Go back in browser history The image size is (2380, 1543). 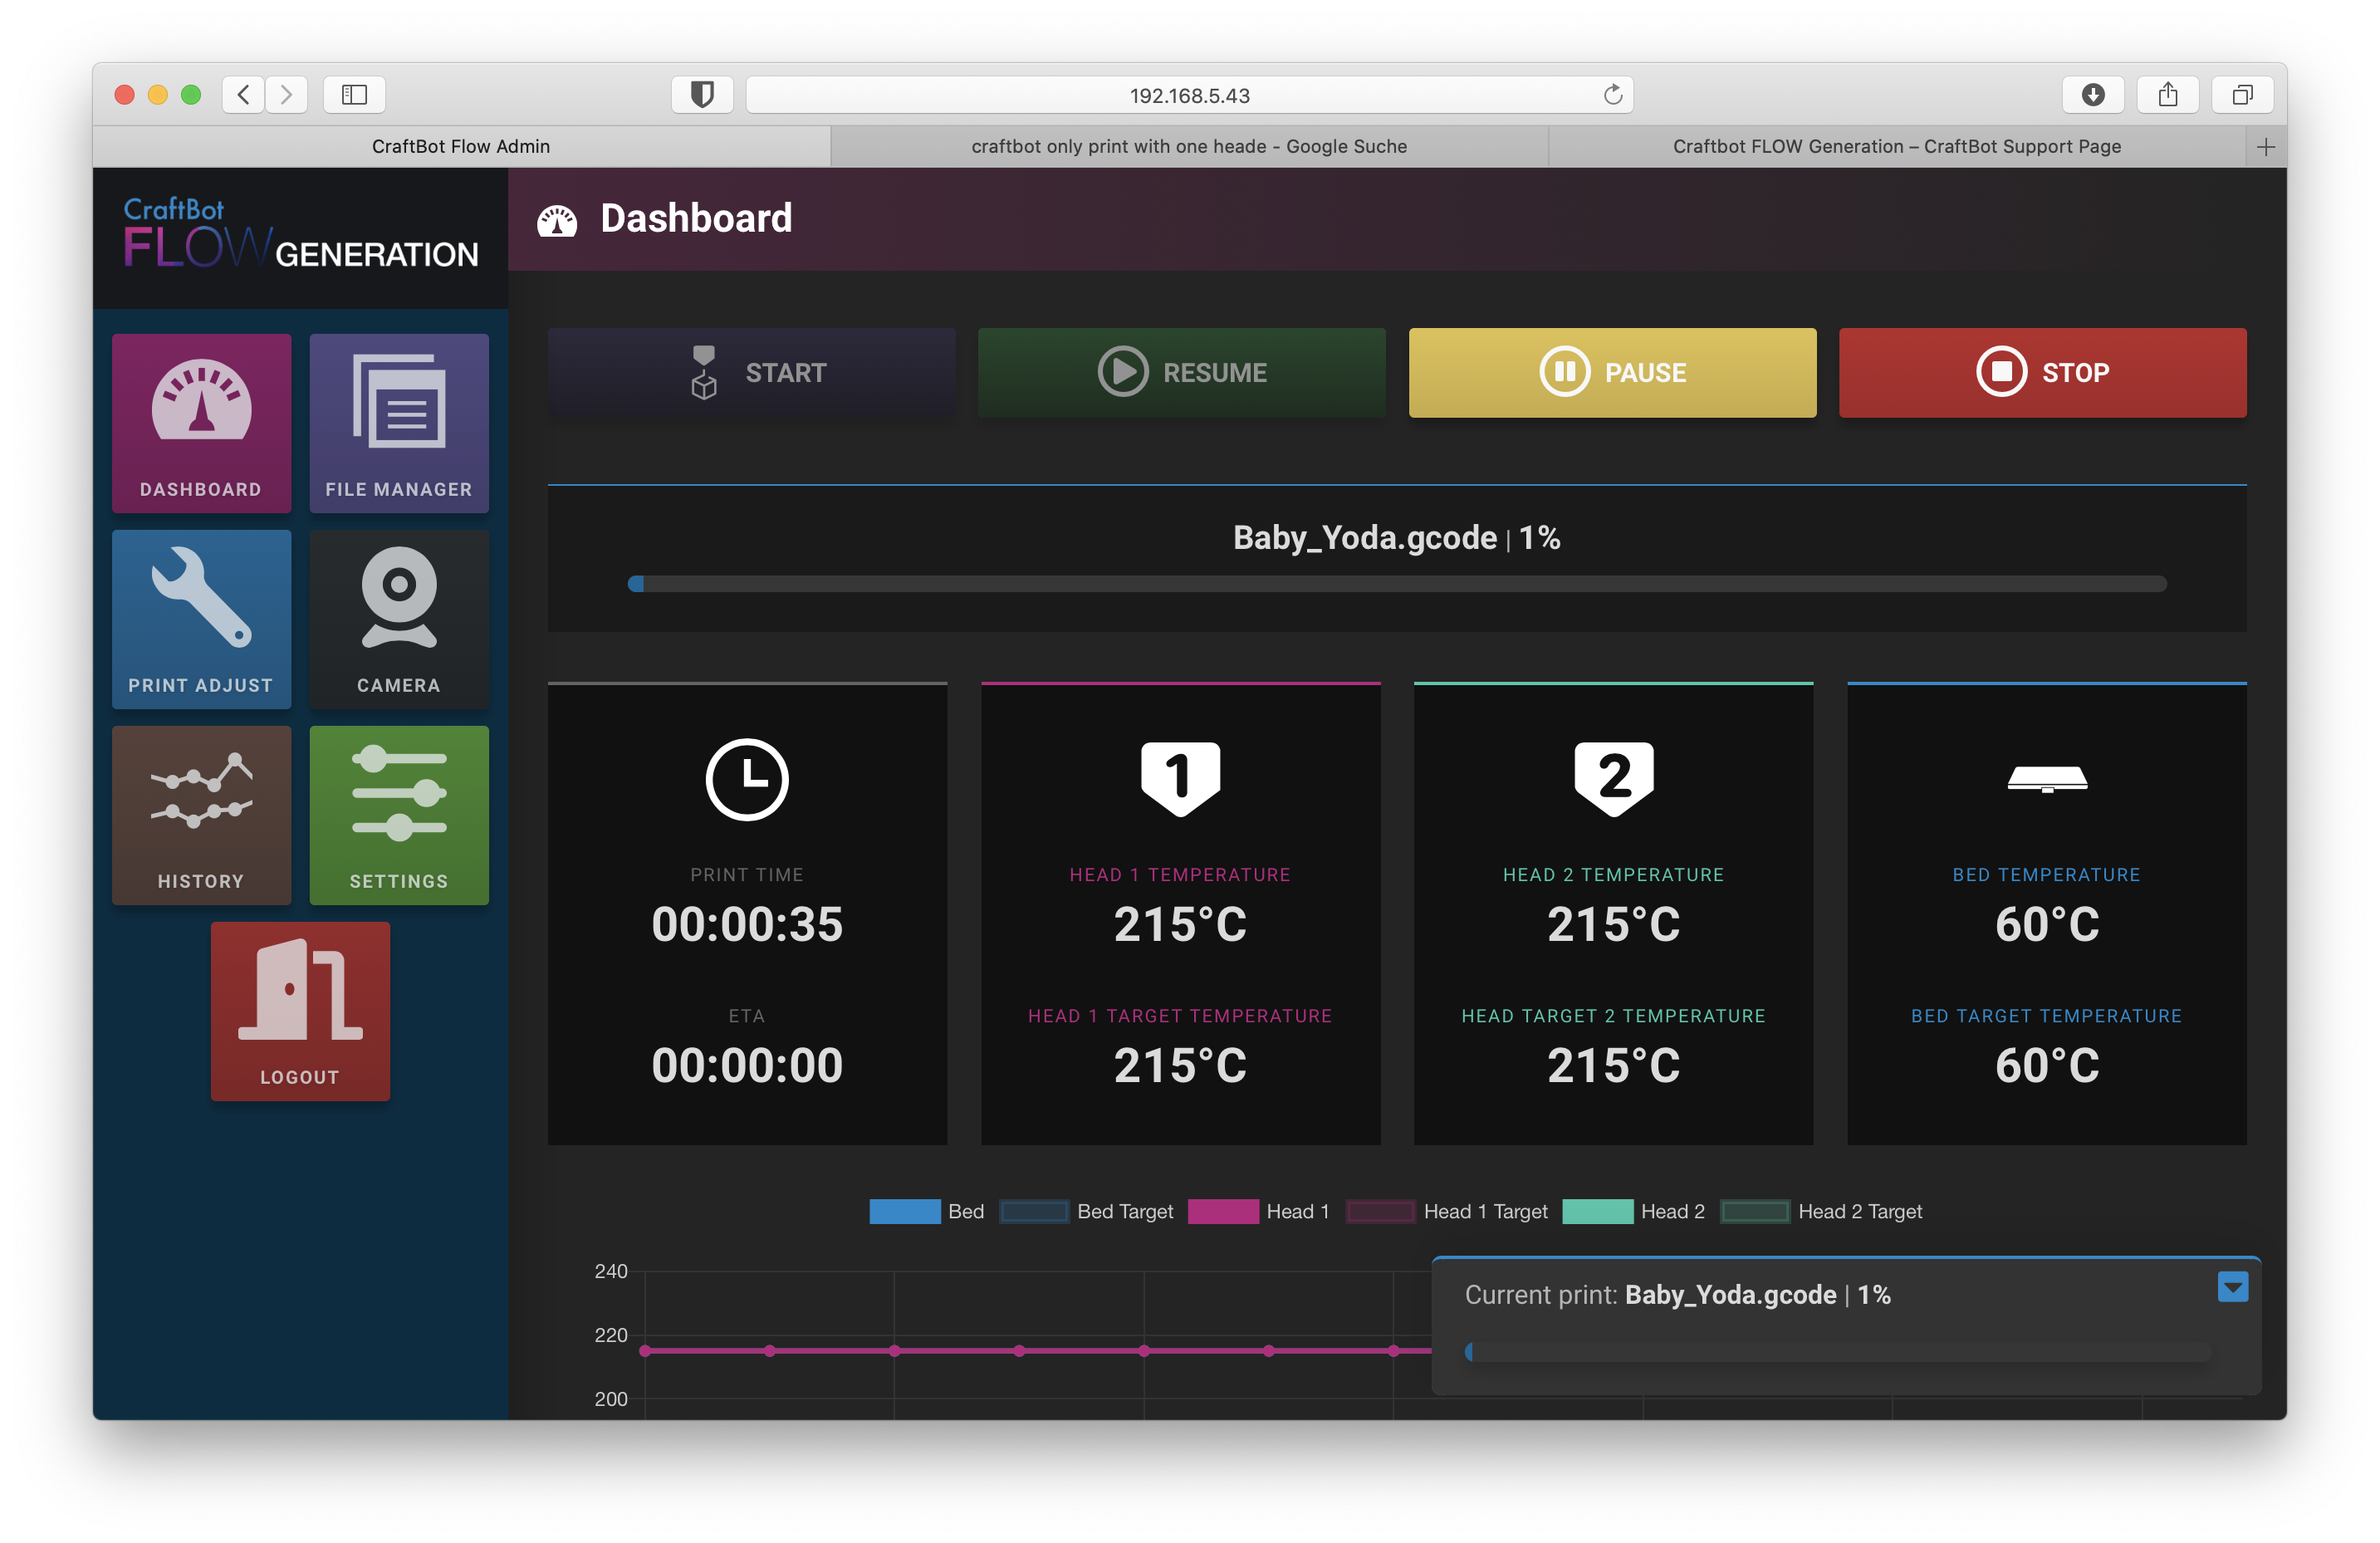click(243, 95)
